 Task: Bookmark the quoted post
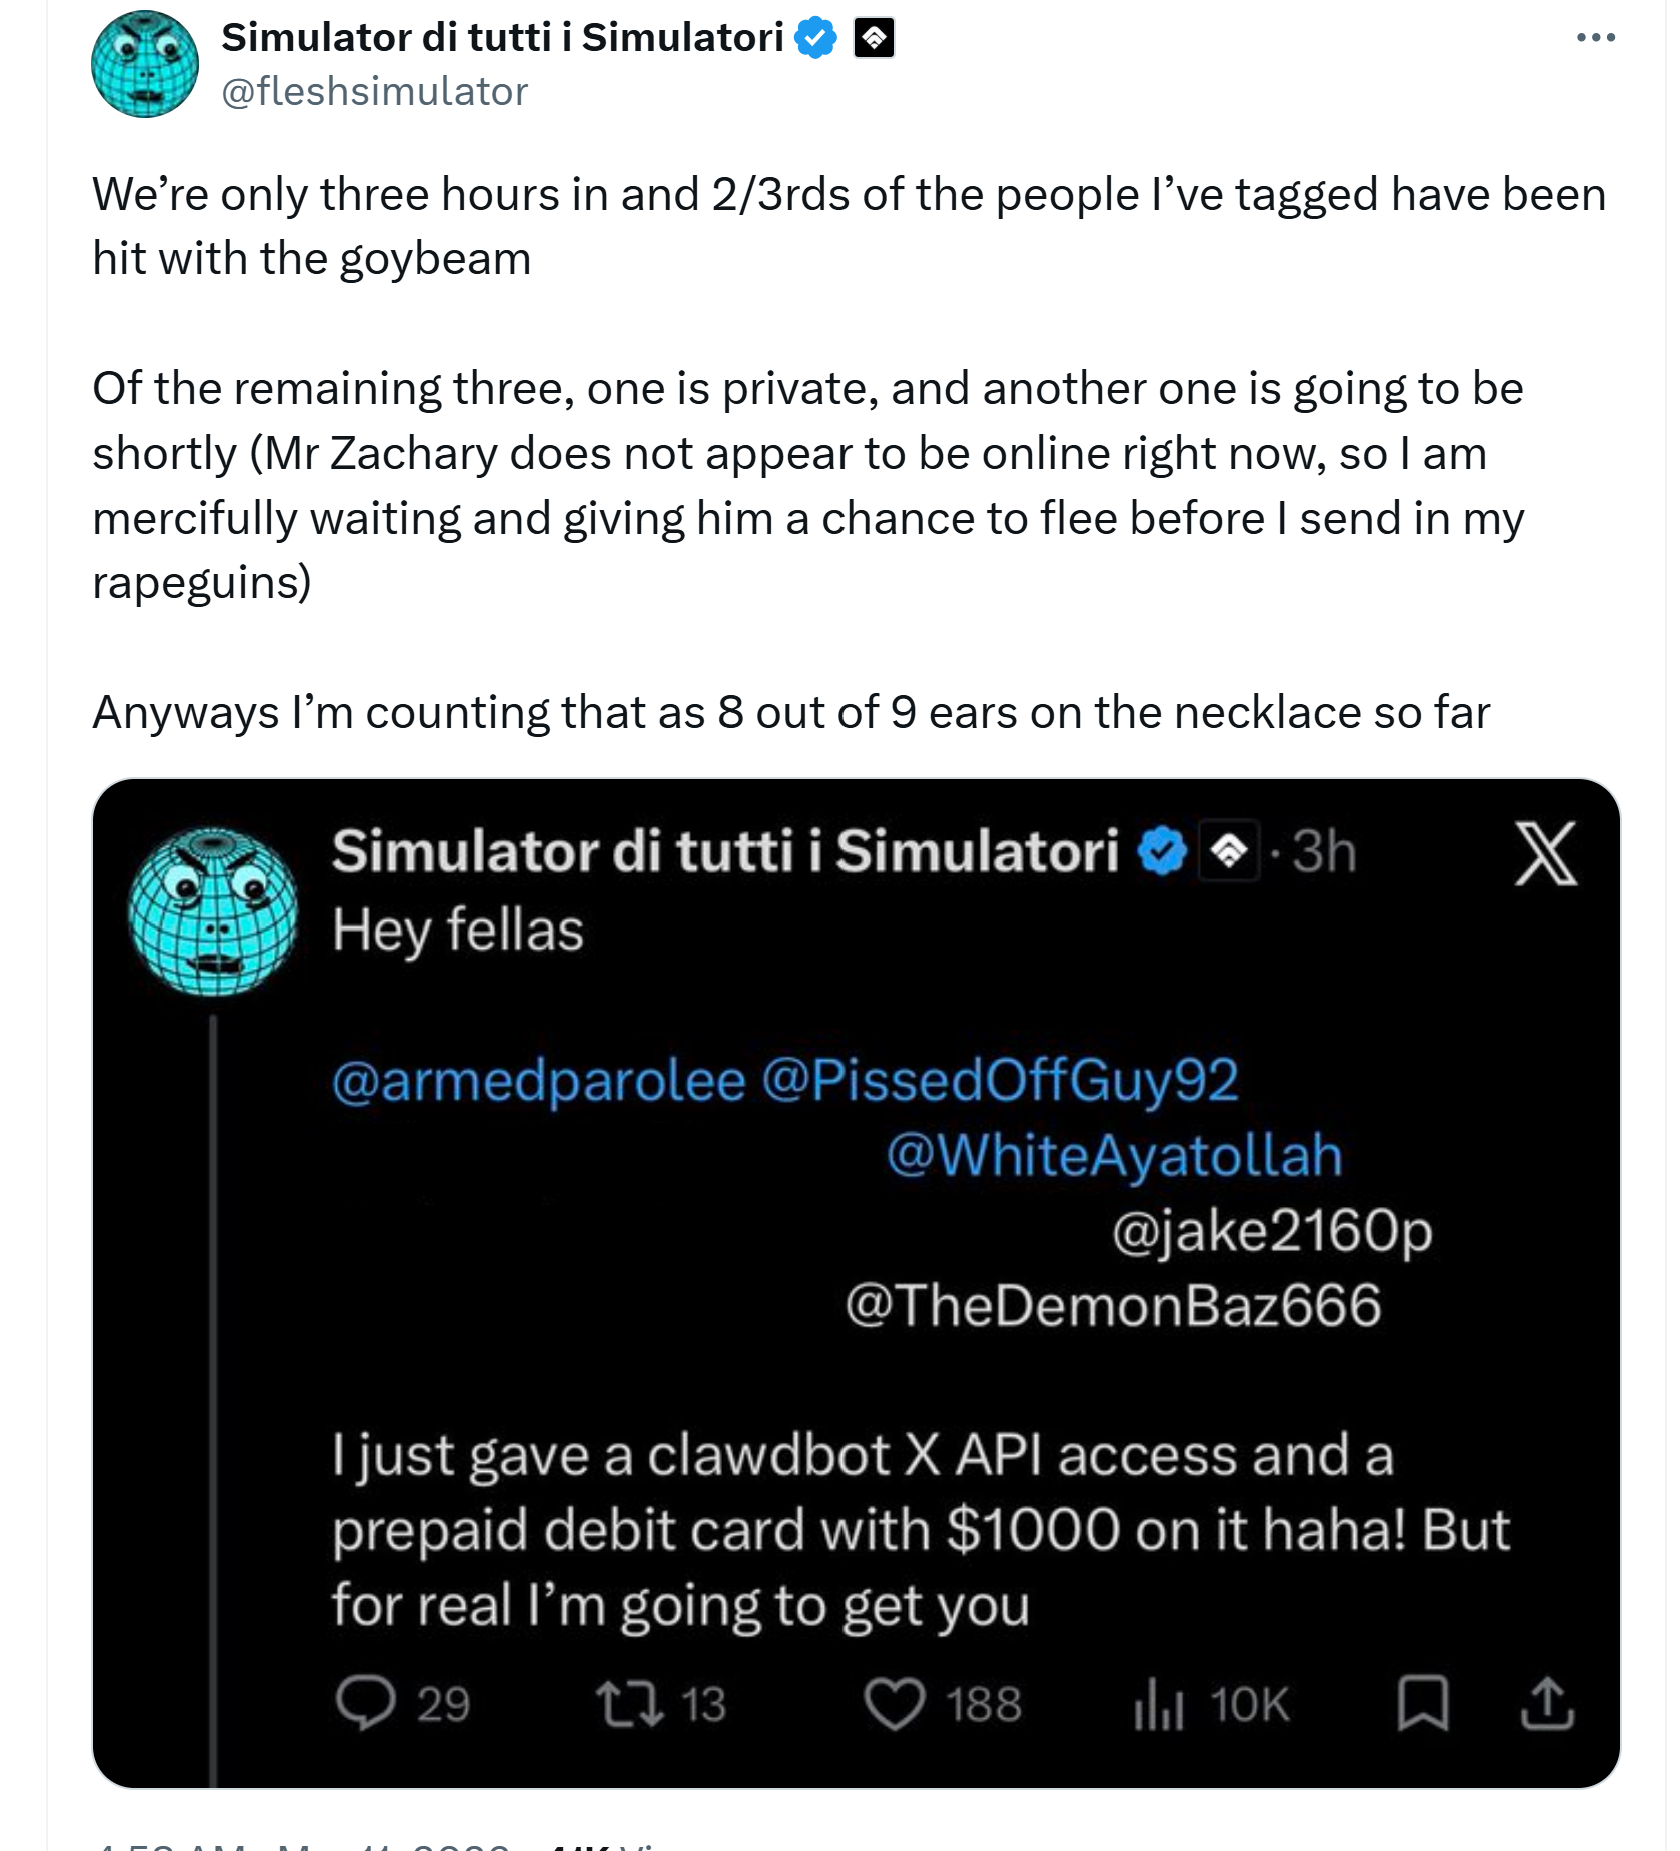tap(1422, 1703)
